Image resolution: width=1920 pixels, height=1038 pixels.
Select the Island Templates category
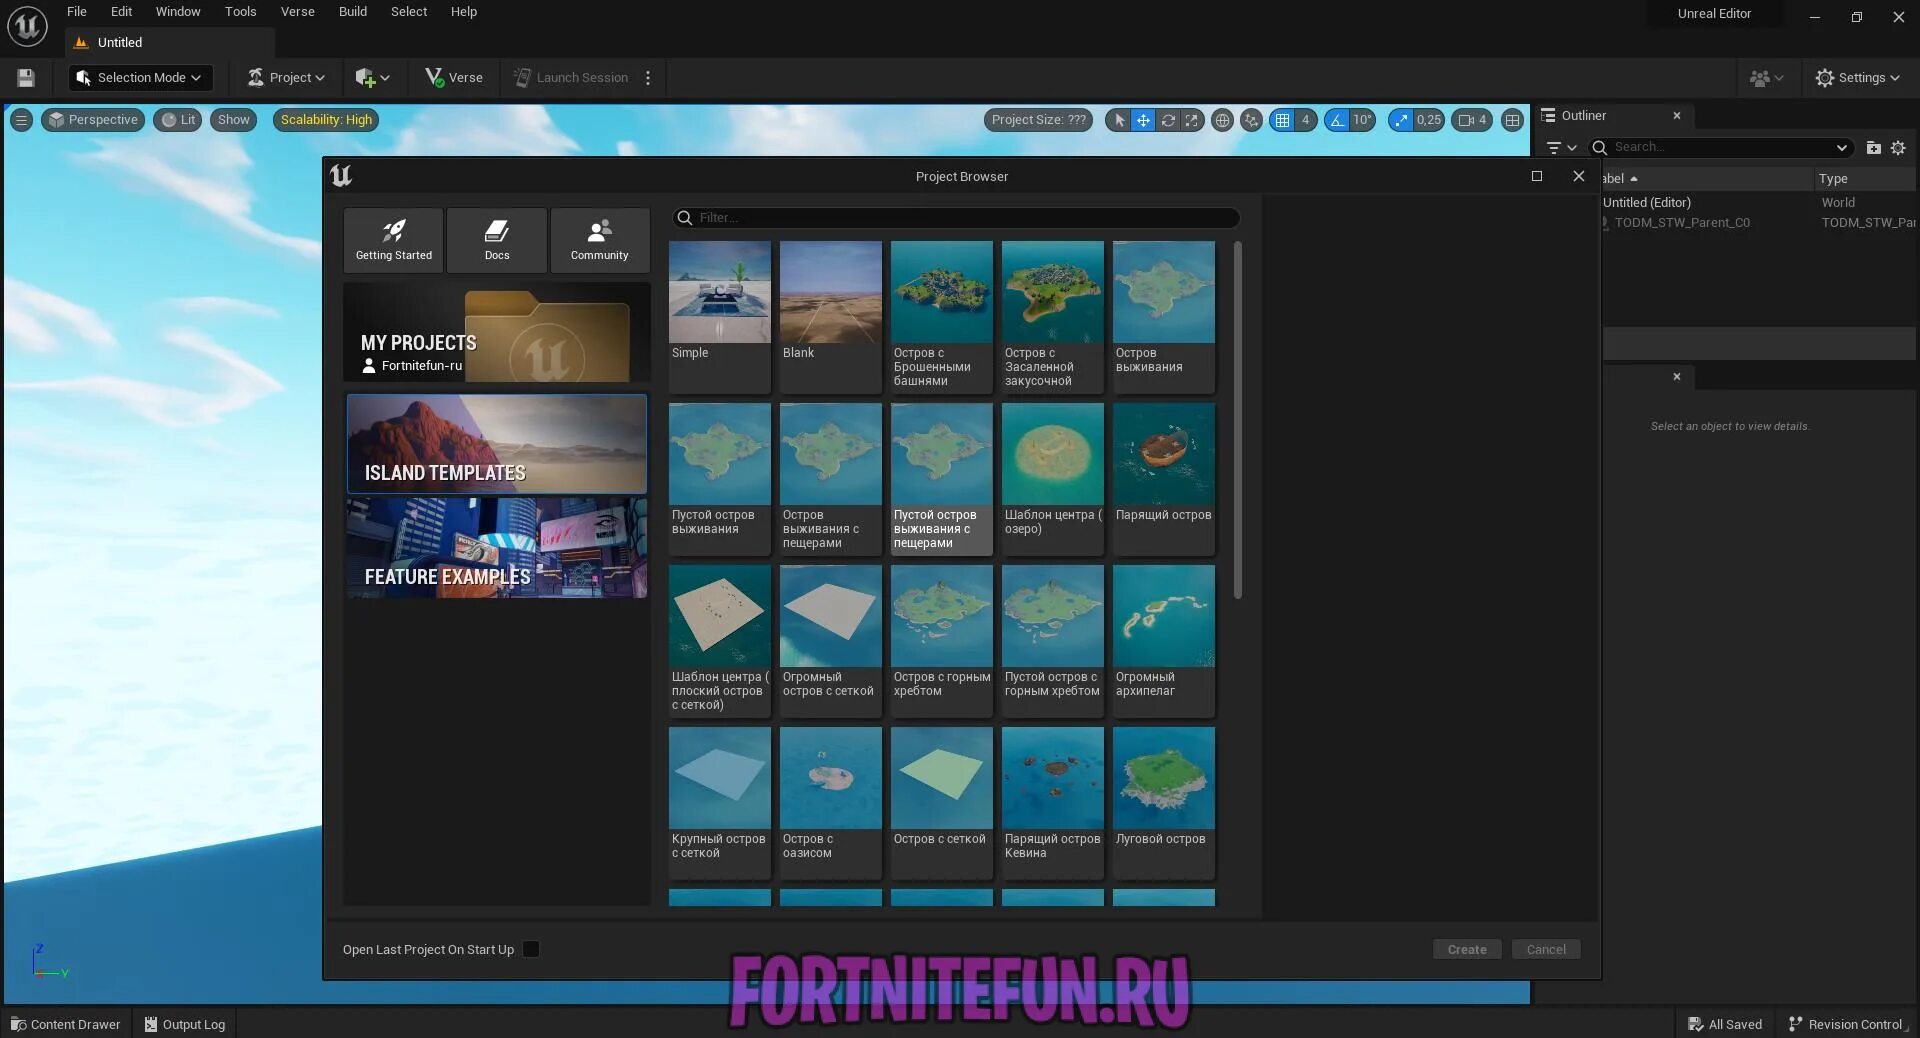click(497, 444)
